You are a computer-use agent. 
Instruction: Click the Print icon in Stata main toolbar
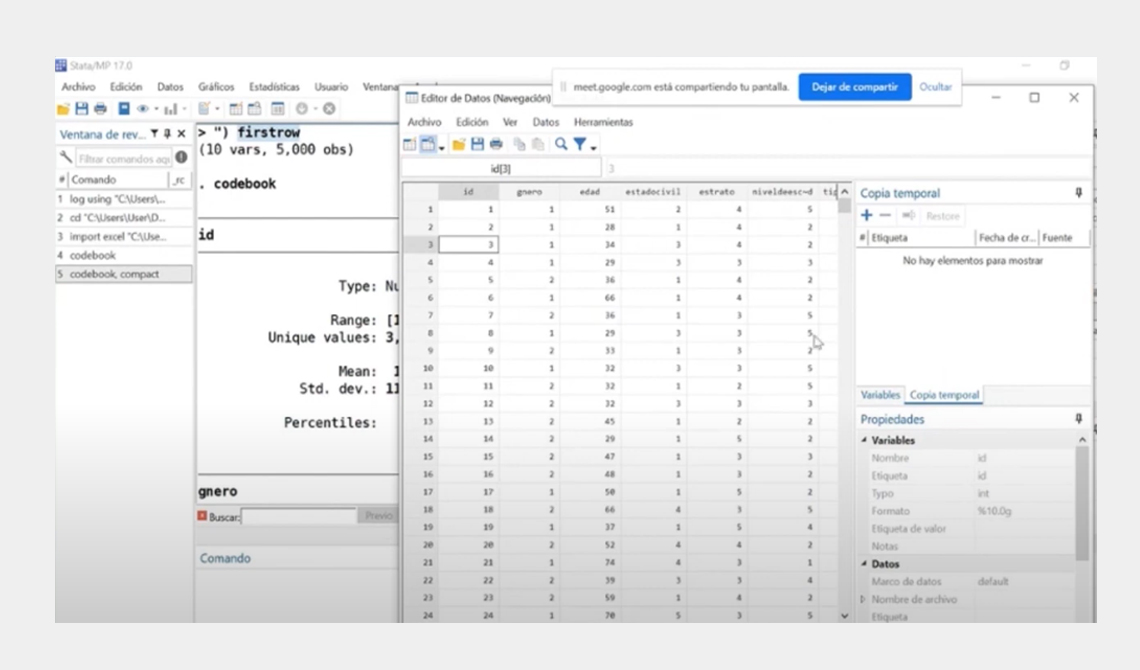[100, 109]
